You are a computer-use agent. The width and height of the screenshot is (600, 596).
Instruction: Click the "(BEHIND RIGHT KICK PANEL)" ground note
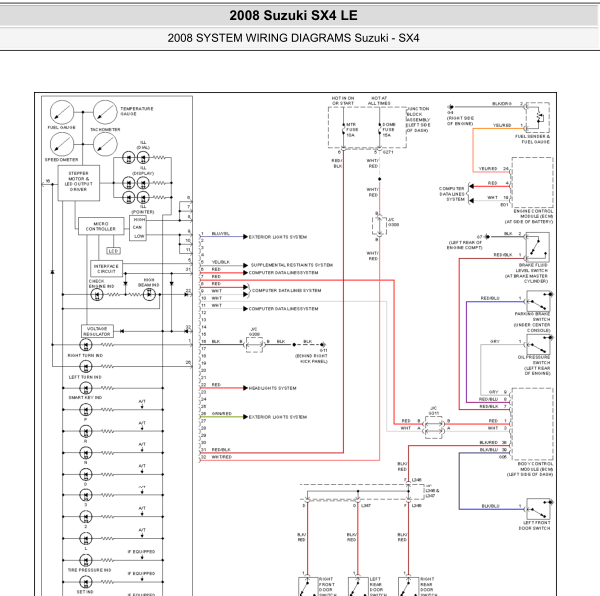(x=311, y=359)
